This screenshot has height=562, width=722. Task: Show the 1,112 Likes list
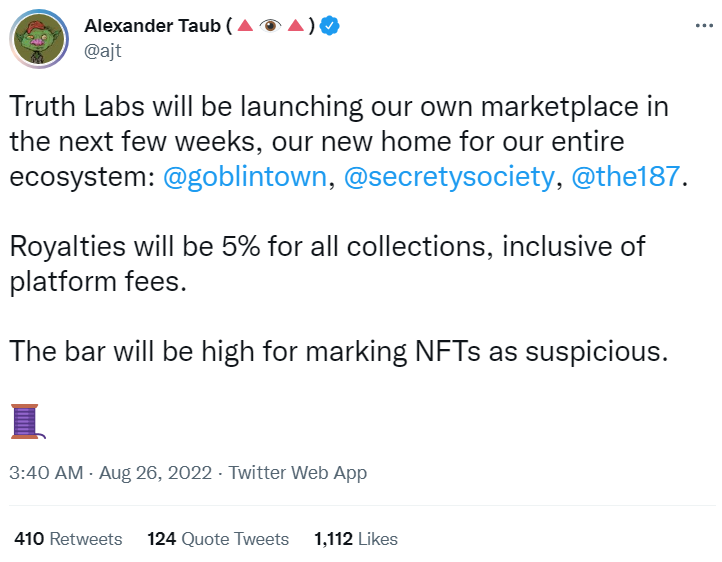point(355,539)
